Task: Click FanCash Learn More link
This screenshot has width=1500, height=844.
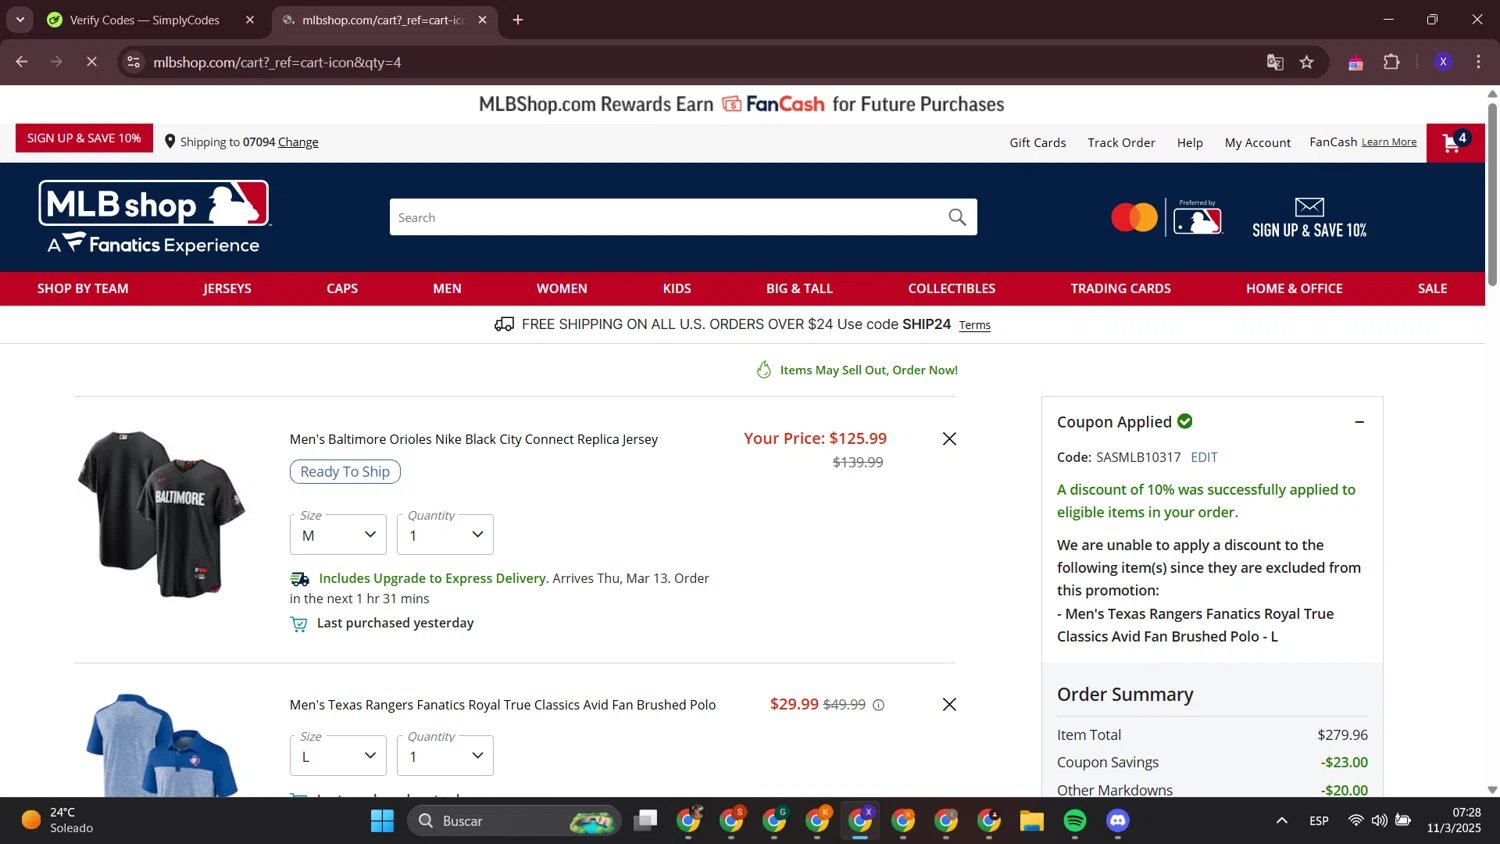Action: click(x=1389, y=142)
